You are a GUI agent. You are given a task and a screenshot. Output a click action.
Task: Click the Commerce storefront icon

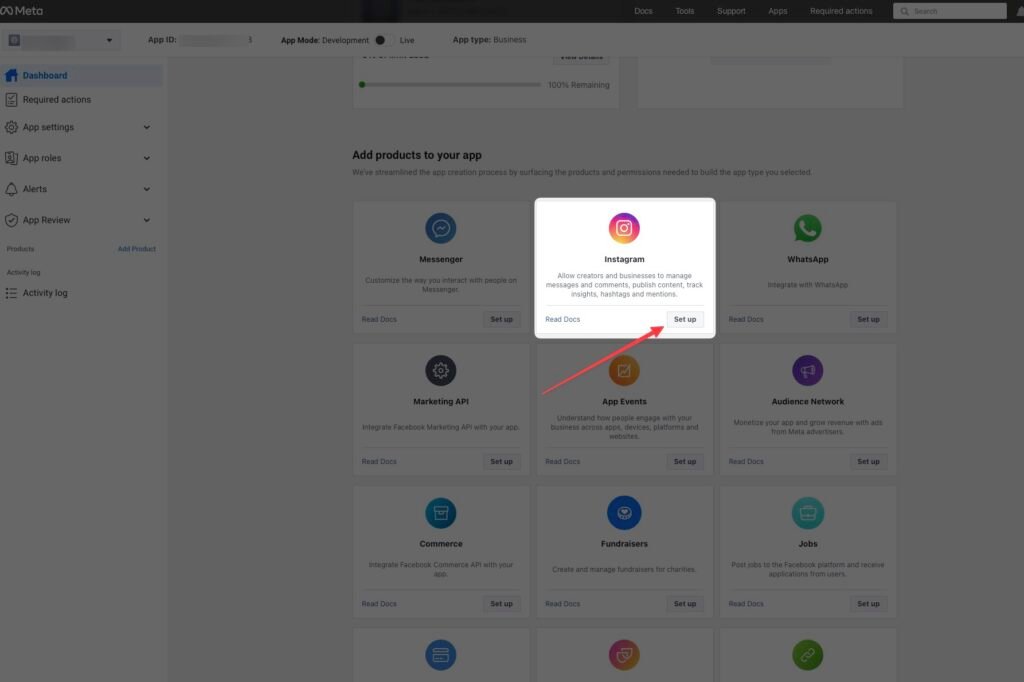click(x=441, y=513)
